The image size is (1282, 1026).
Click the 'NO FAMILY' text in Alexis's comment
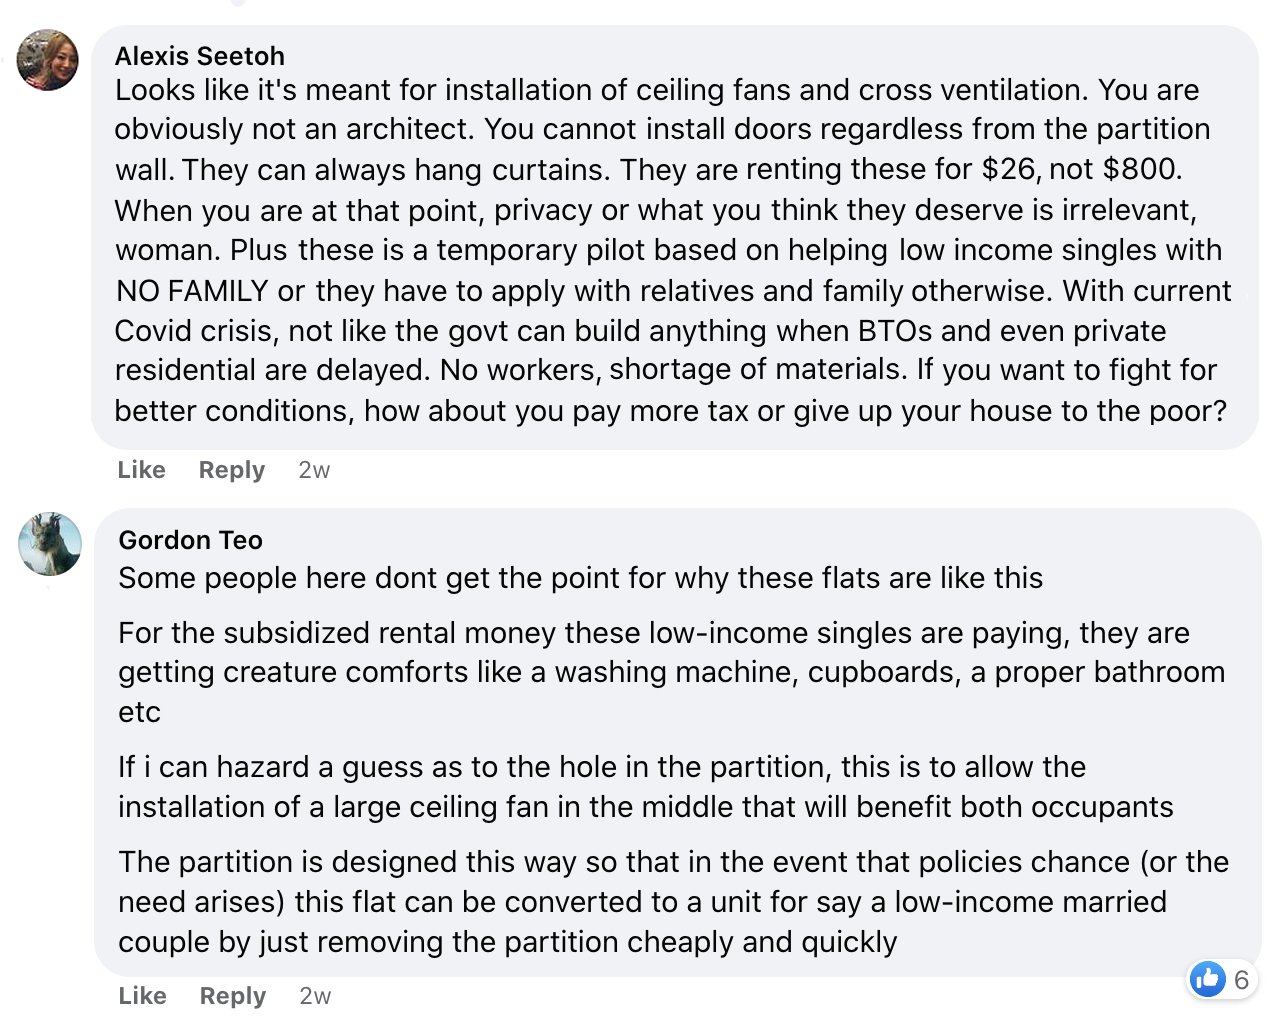pos(192,291)
